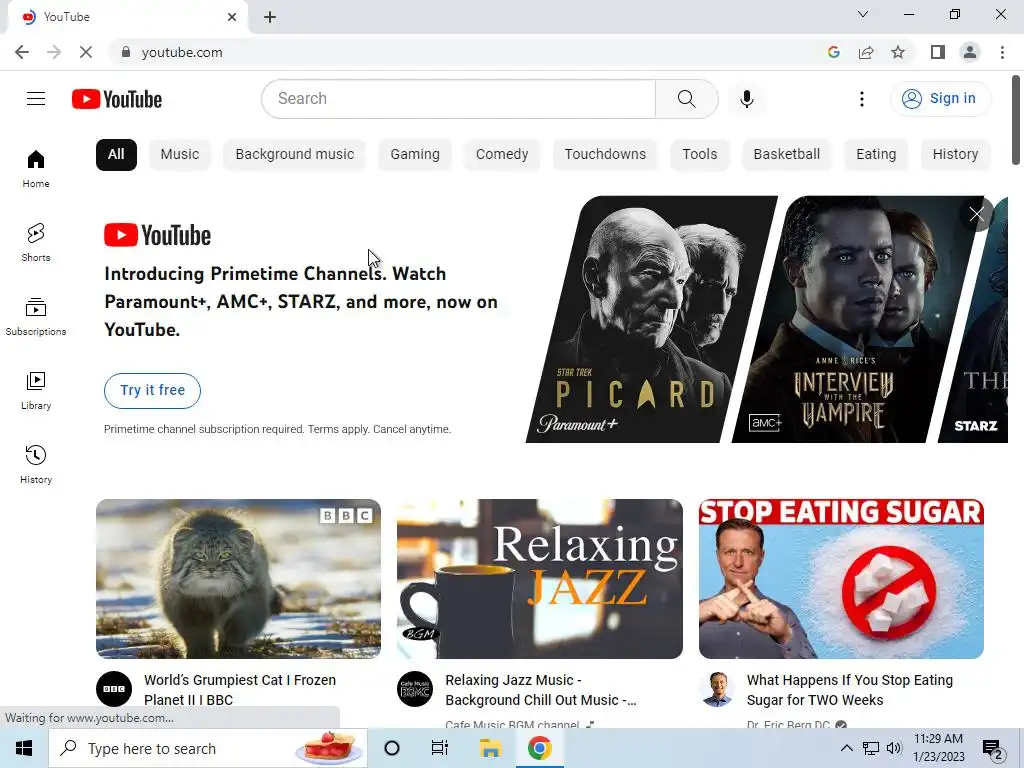Select the Touchdowns filter chip
This screenshot has height=768, width=1024.
(x=605, y=155)
